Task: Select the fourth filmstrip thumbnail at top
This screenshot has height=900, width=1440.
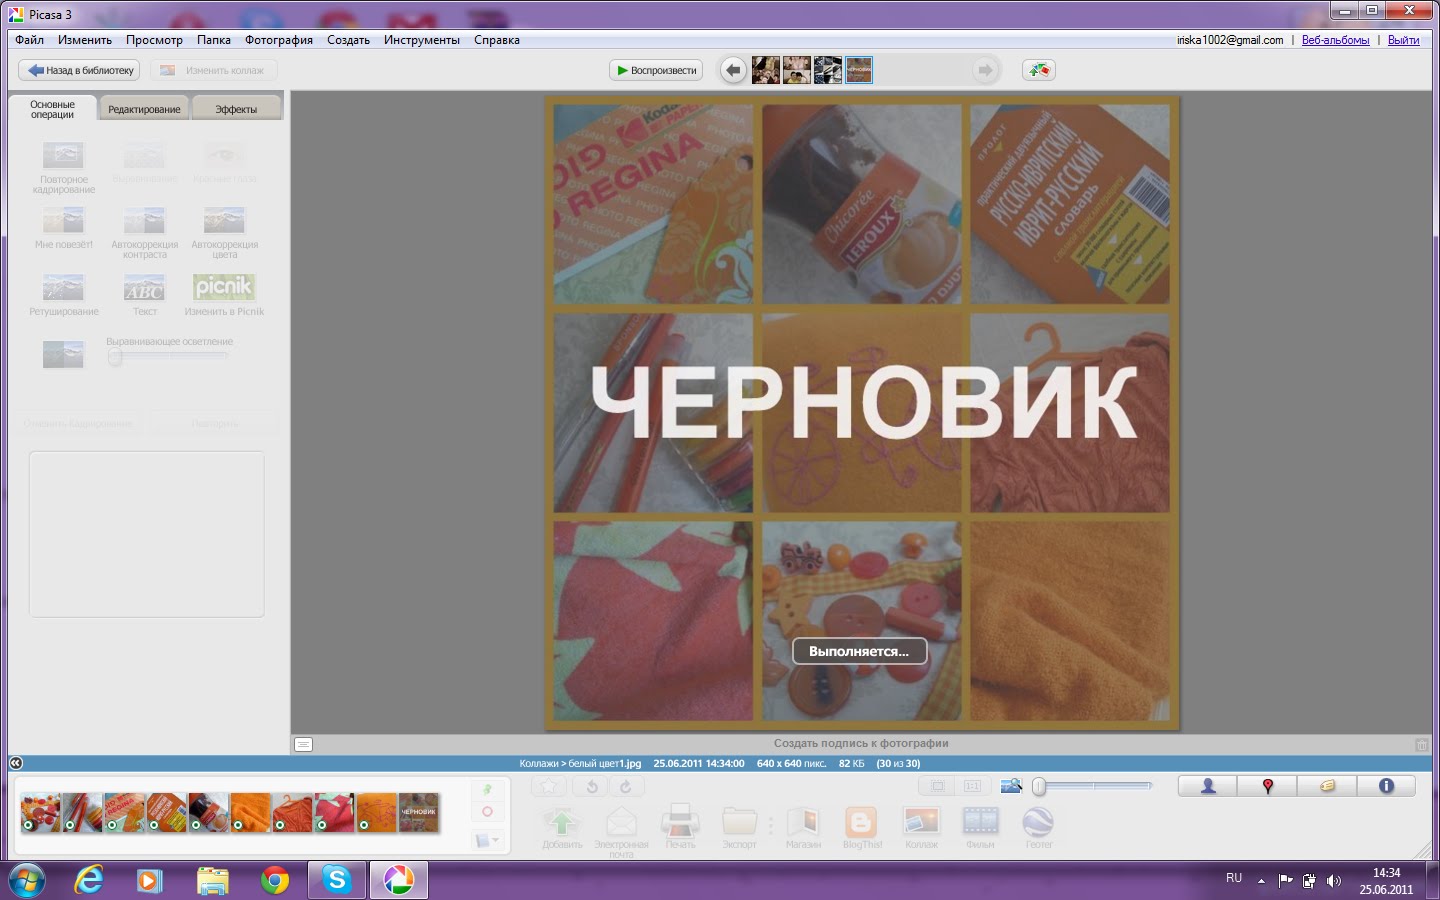Action: pyautogui.click(x=859, y=70)
